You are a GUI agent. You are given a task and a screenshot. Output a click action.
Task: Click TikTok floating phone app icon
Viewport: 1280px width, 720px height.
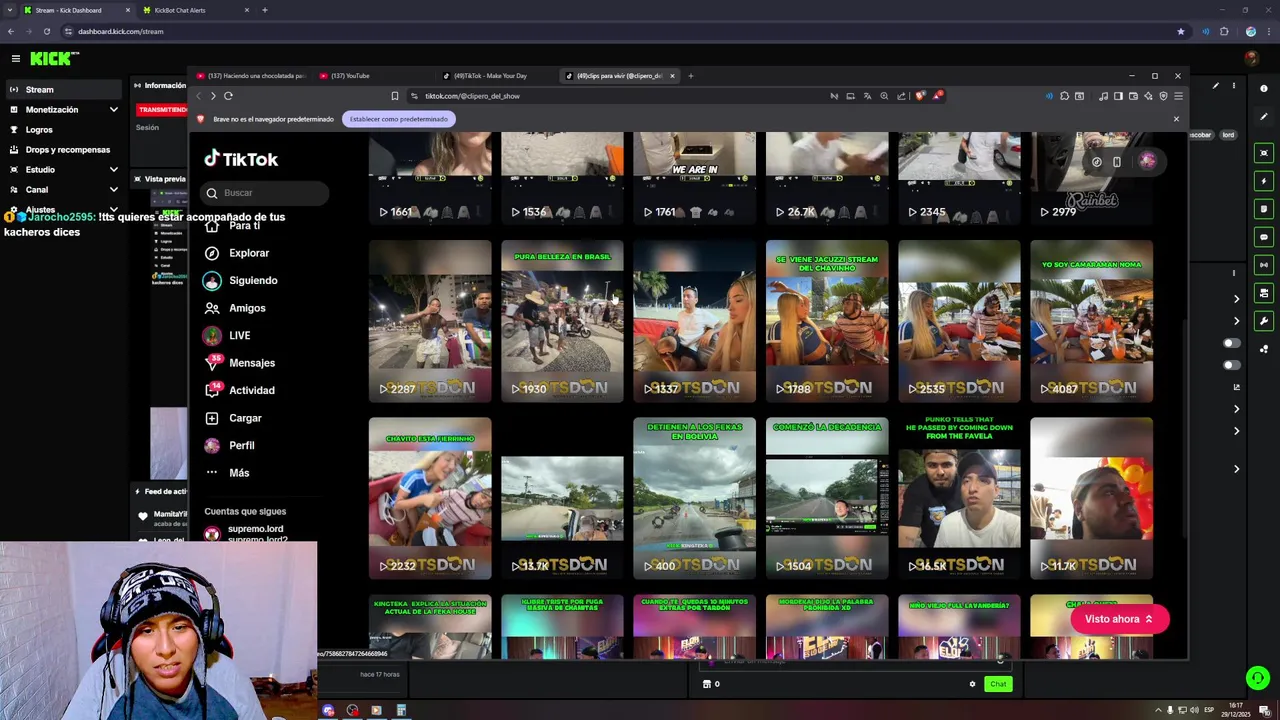pos(1117,162)
